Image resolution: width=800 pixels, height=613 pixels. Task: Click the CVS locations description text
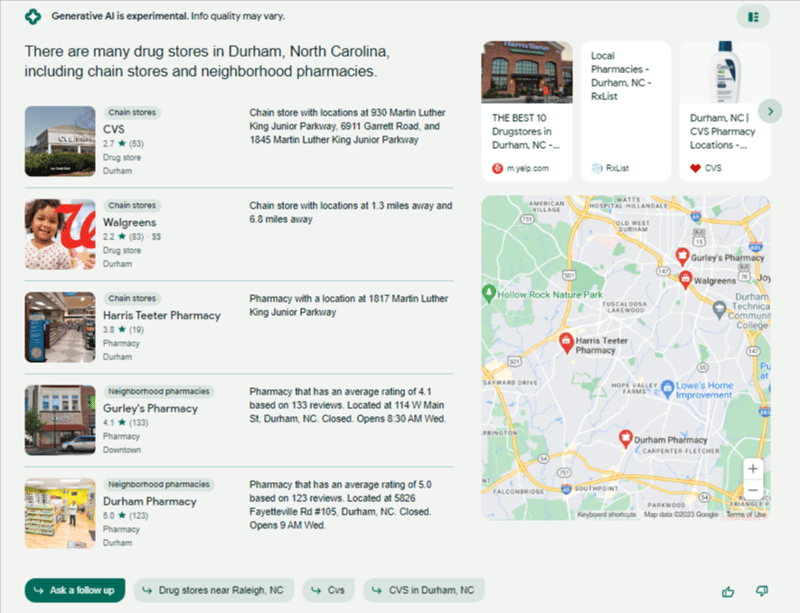pos(347,126)
